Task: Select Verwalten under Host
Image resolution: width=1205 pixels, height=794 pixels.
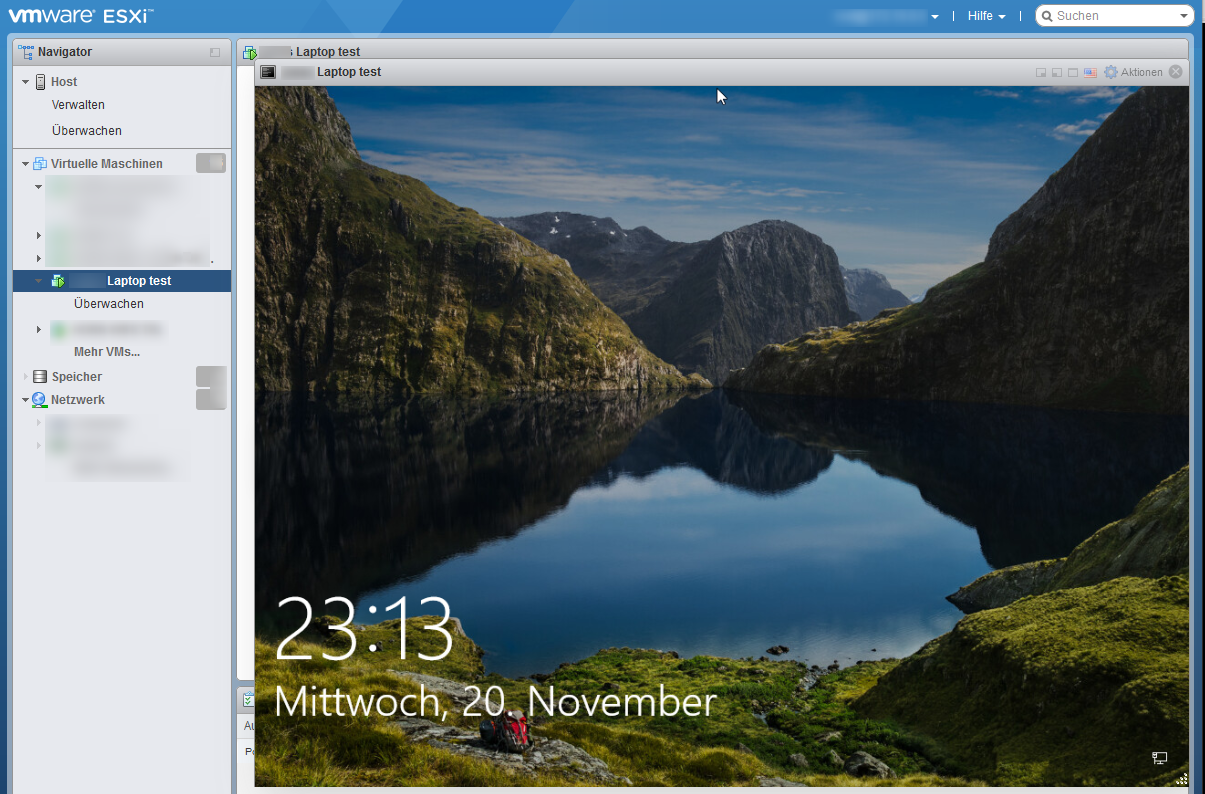Action: 78,105
